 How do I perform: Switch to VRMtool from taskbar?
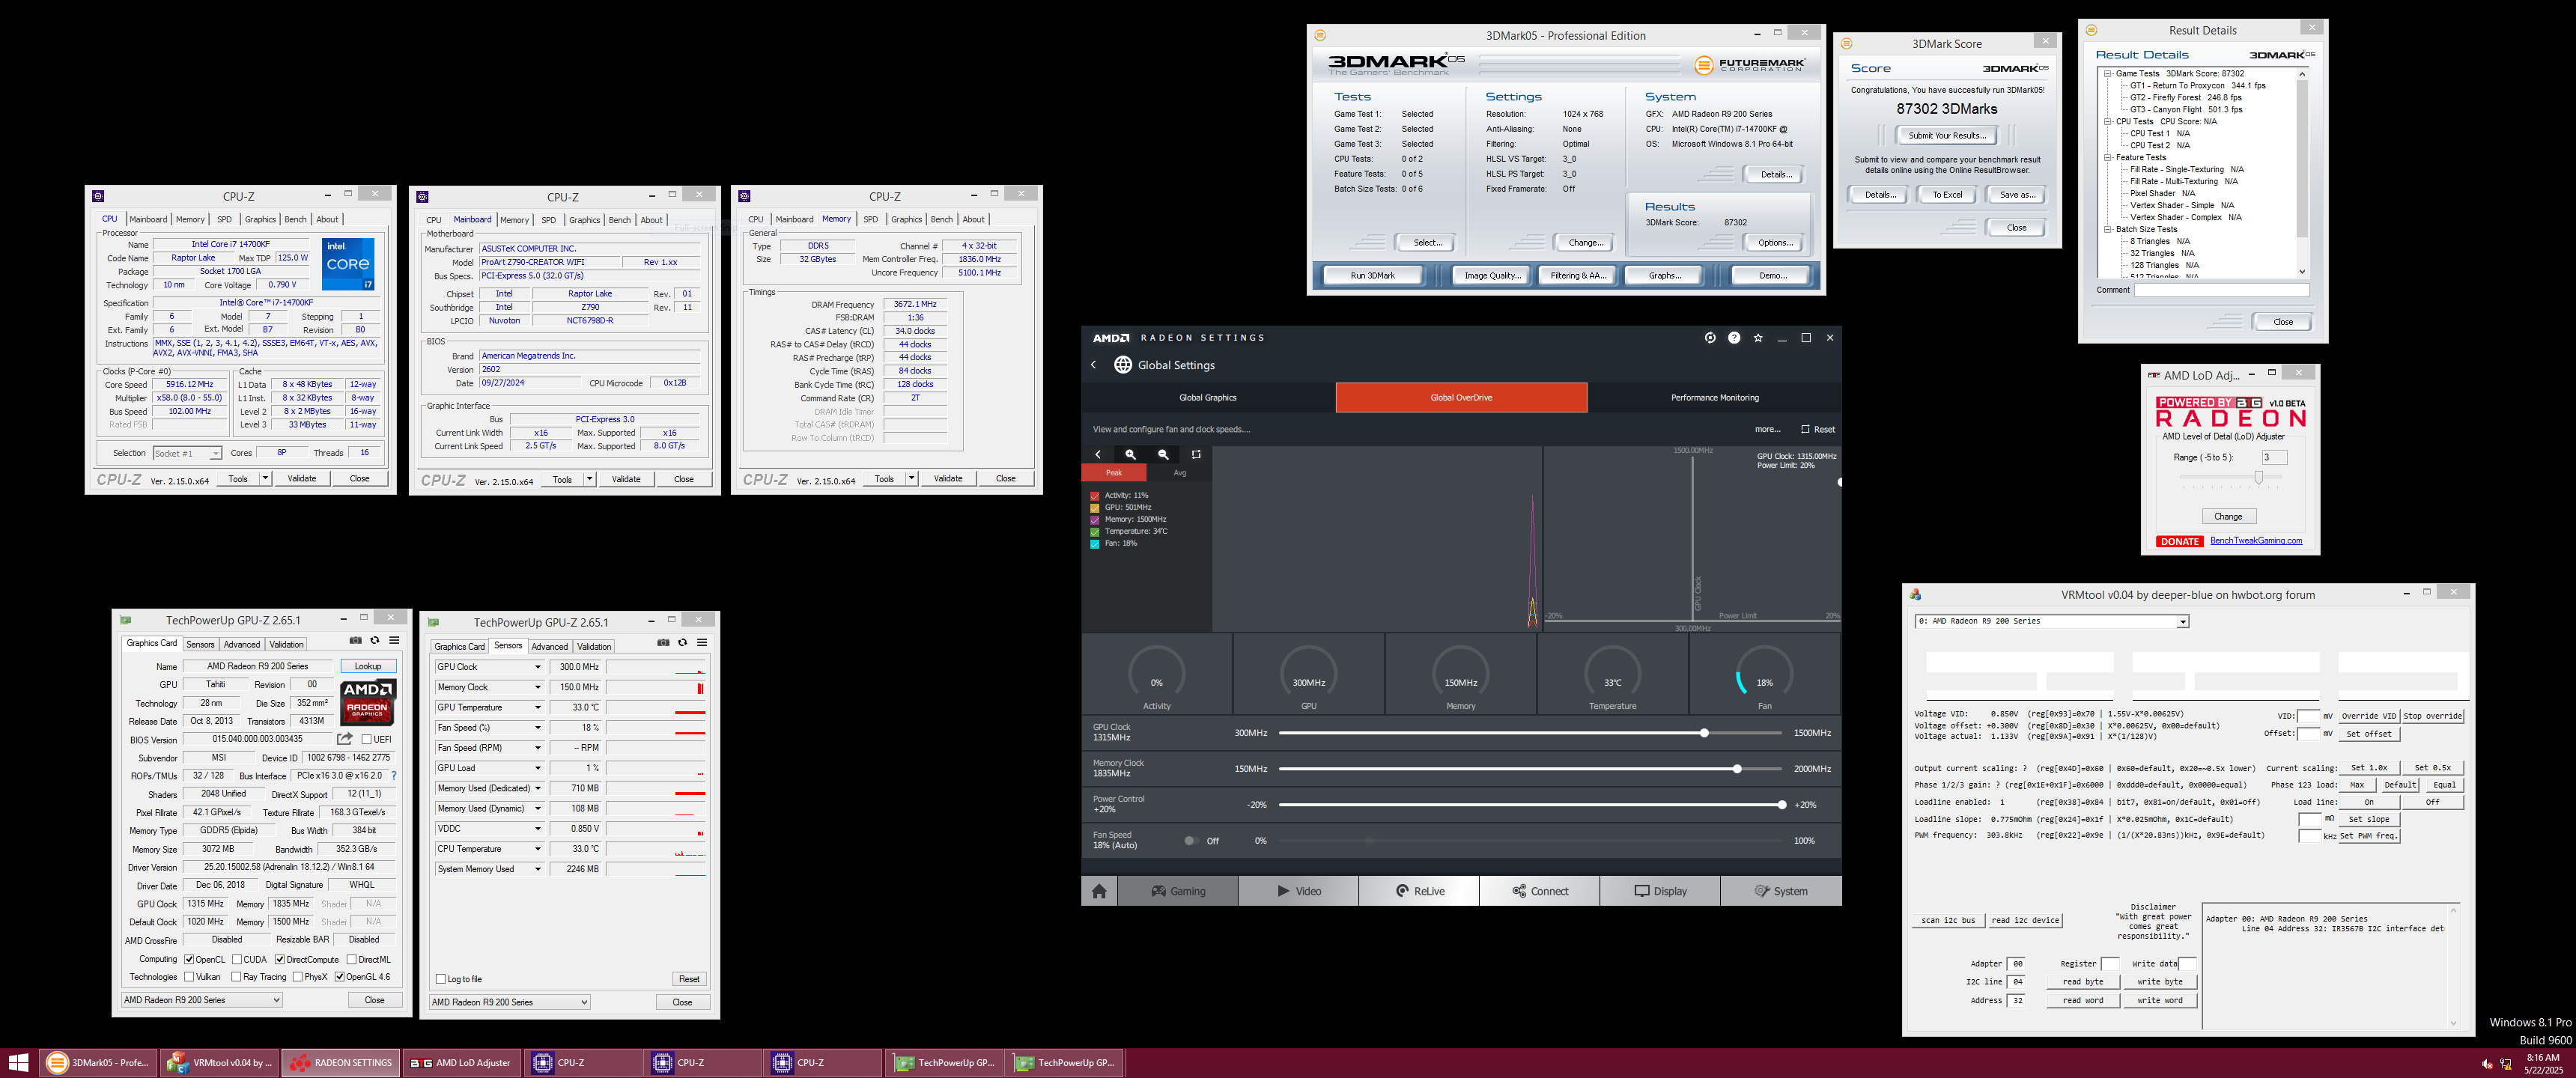pyautogui.click(x=219, y=1062)
